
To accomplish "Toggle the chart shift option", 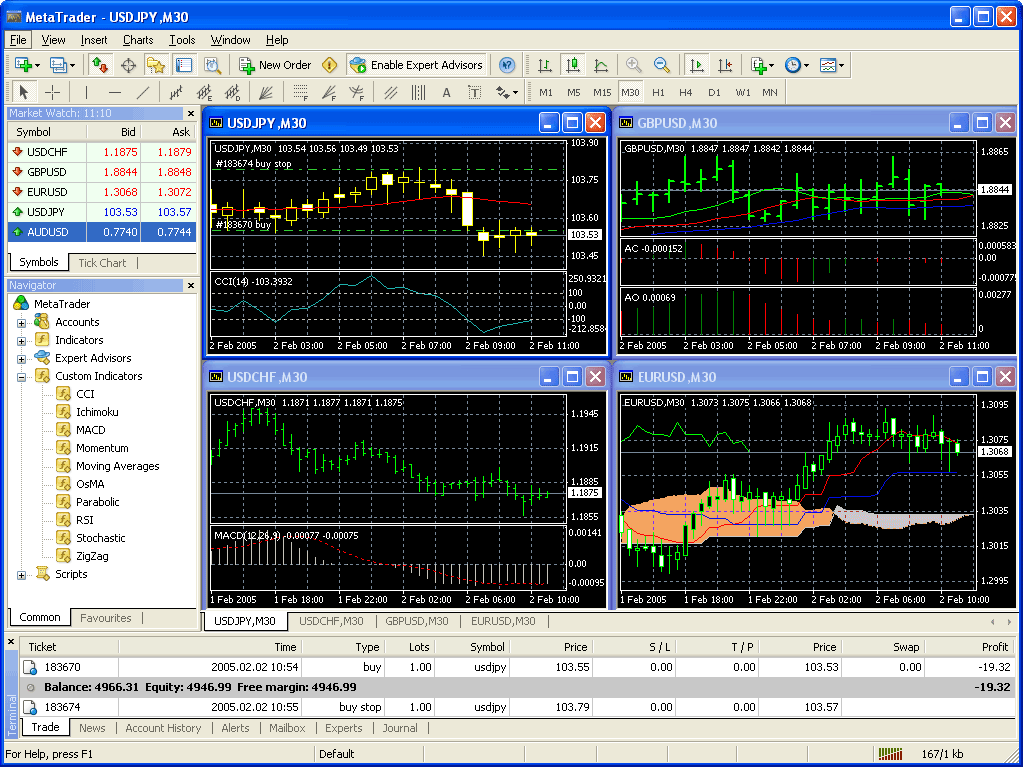I will pyautogui.click(x=726, y=65).
